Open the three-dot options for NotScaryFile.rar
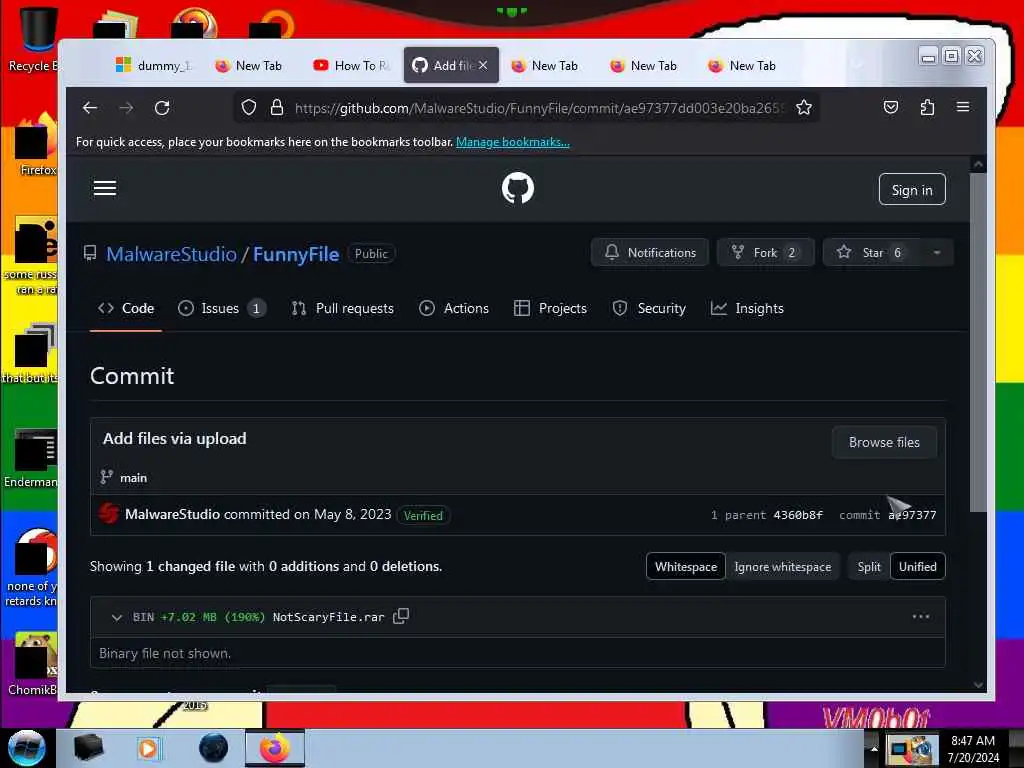 point(921,616)
